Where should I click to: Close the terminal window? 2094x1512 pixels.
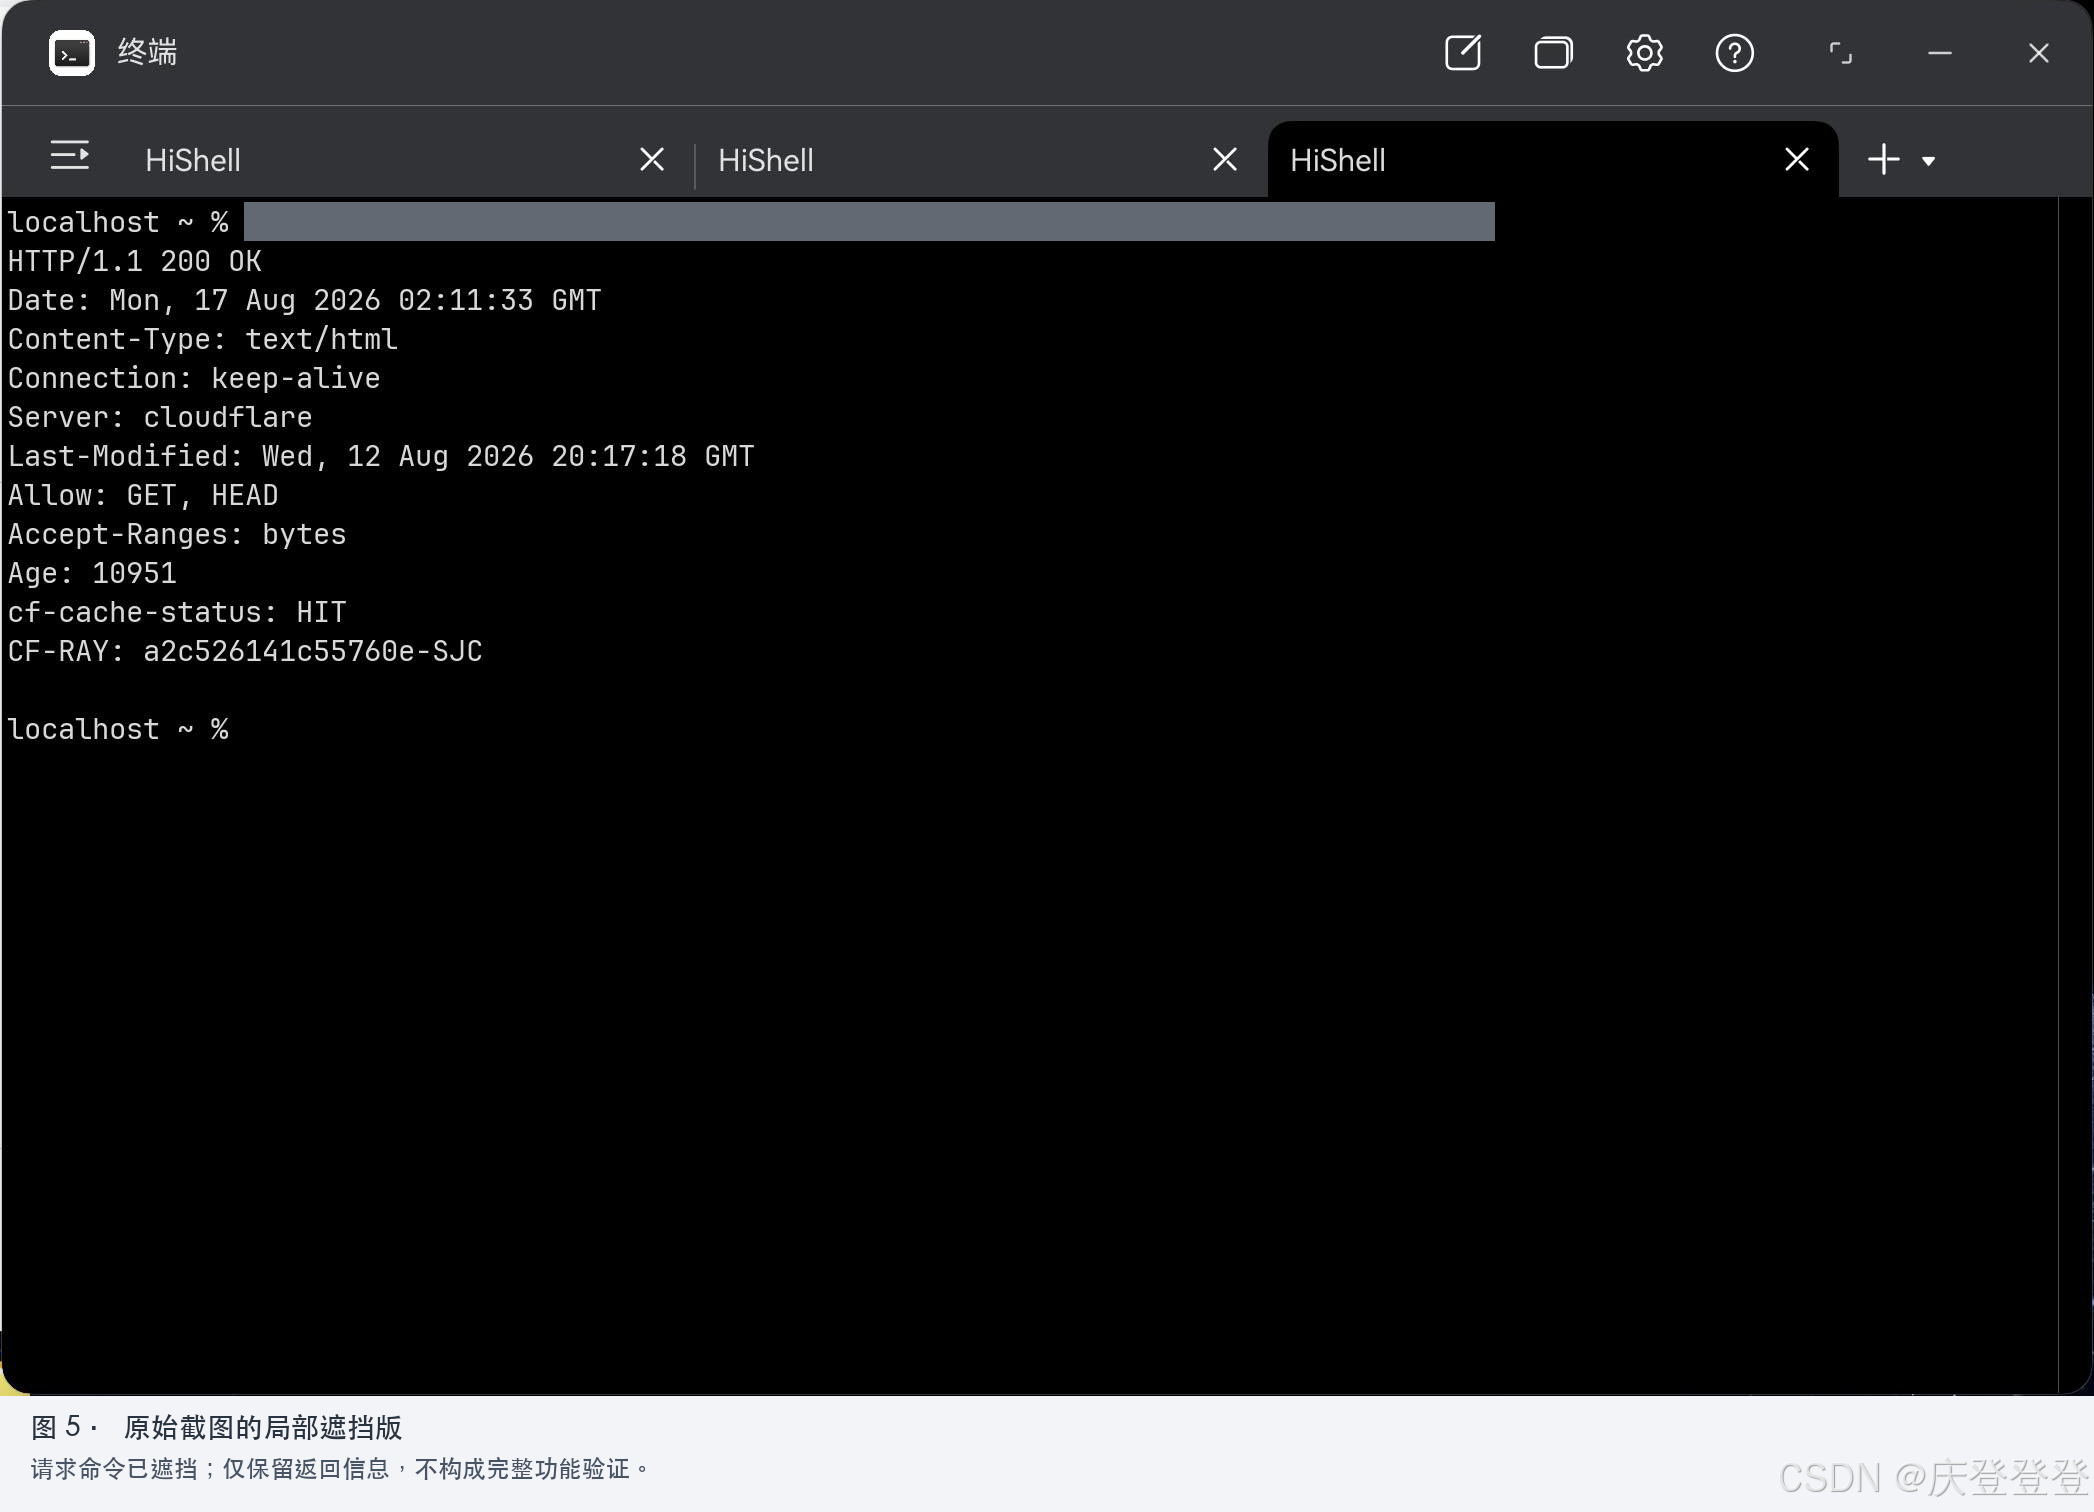(2038, 53)
